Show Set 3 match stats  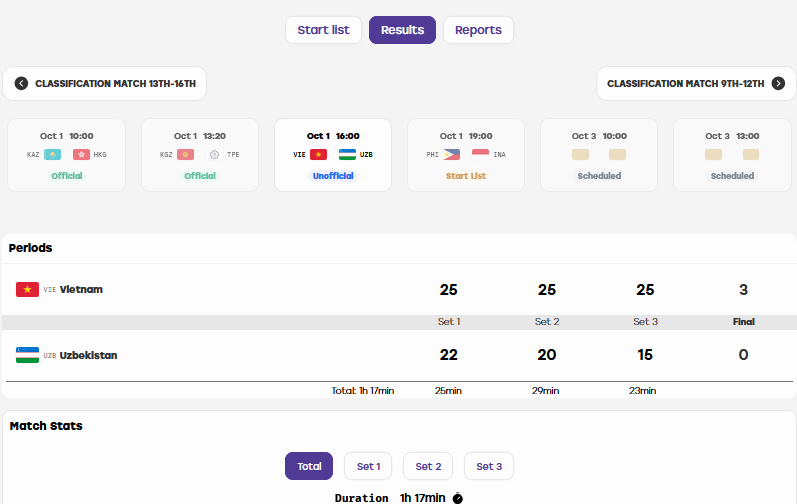click(x=489, y=466)
